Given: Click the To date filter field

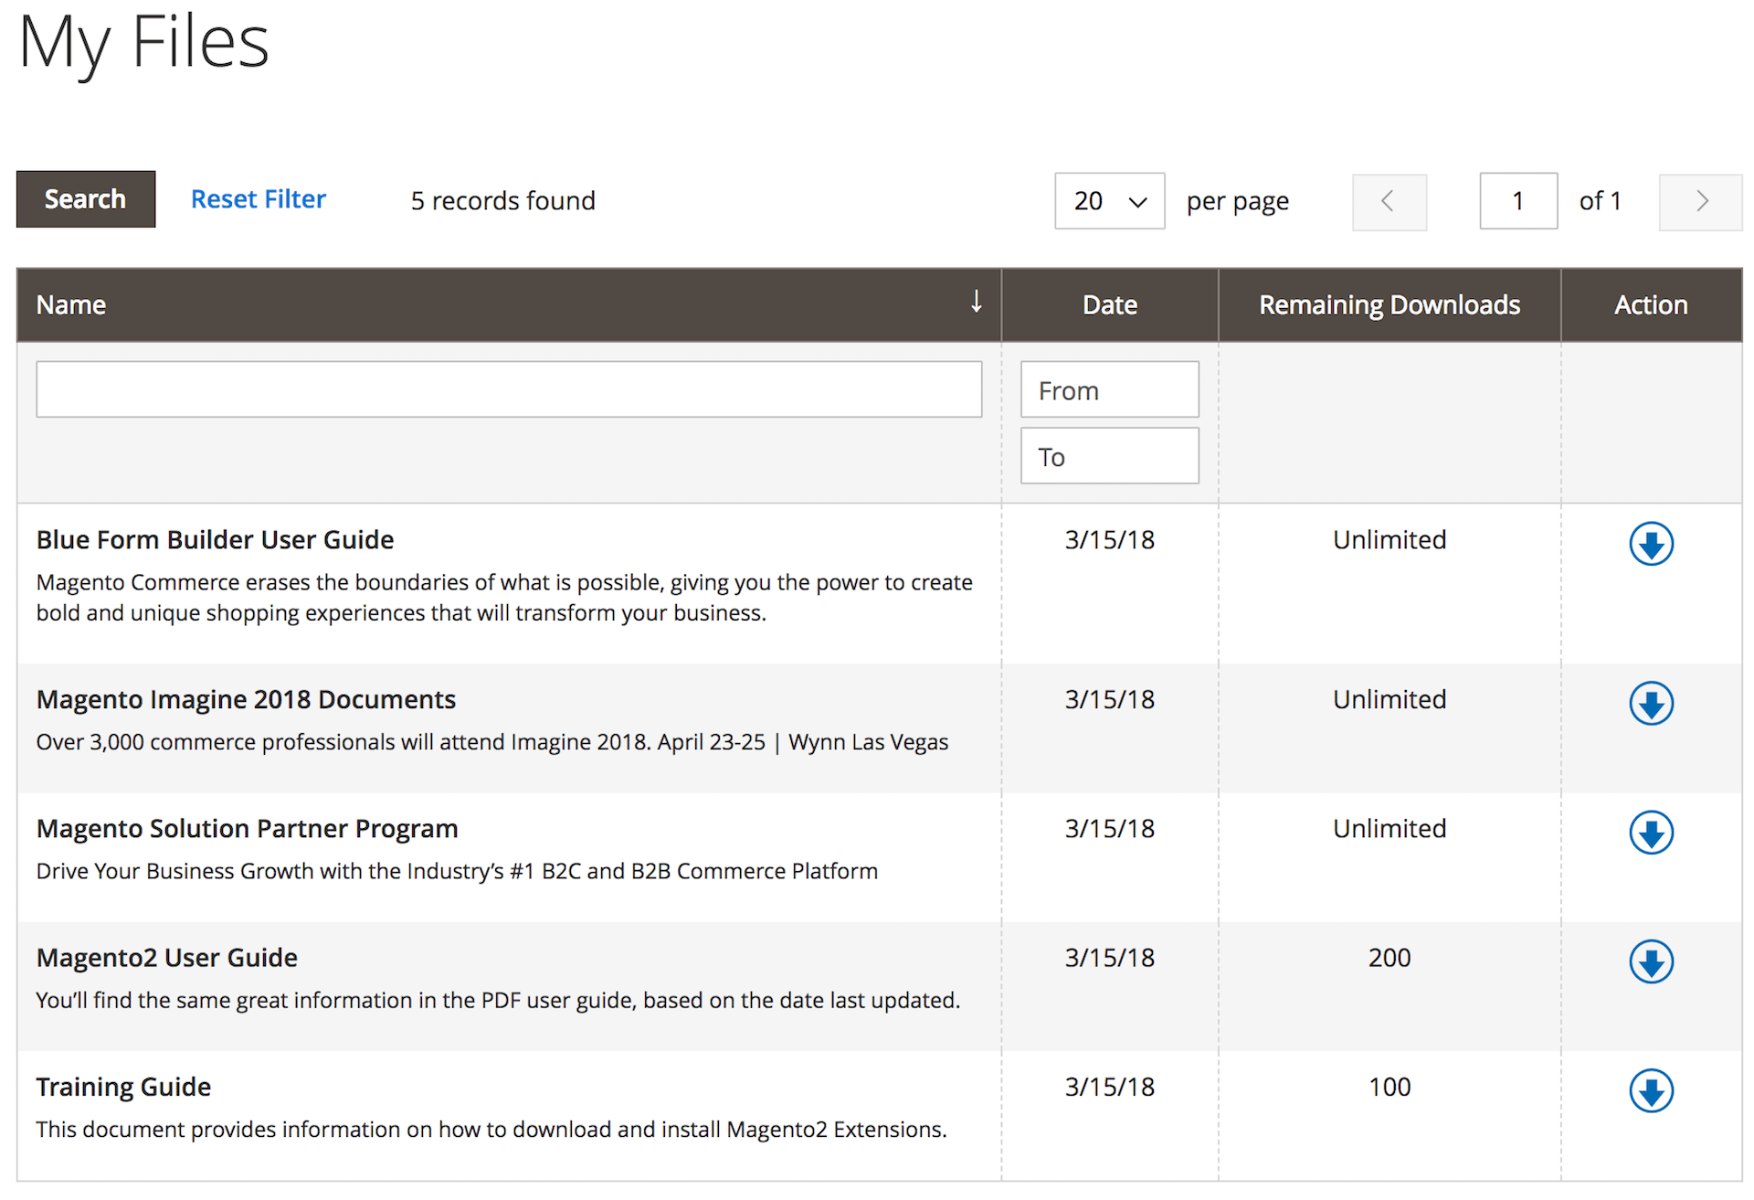Looking at the screenshot, I should pos(1109,455).
